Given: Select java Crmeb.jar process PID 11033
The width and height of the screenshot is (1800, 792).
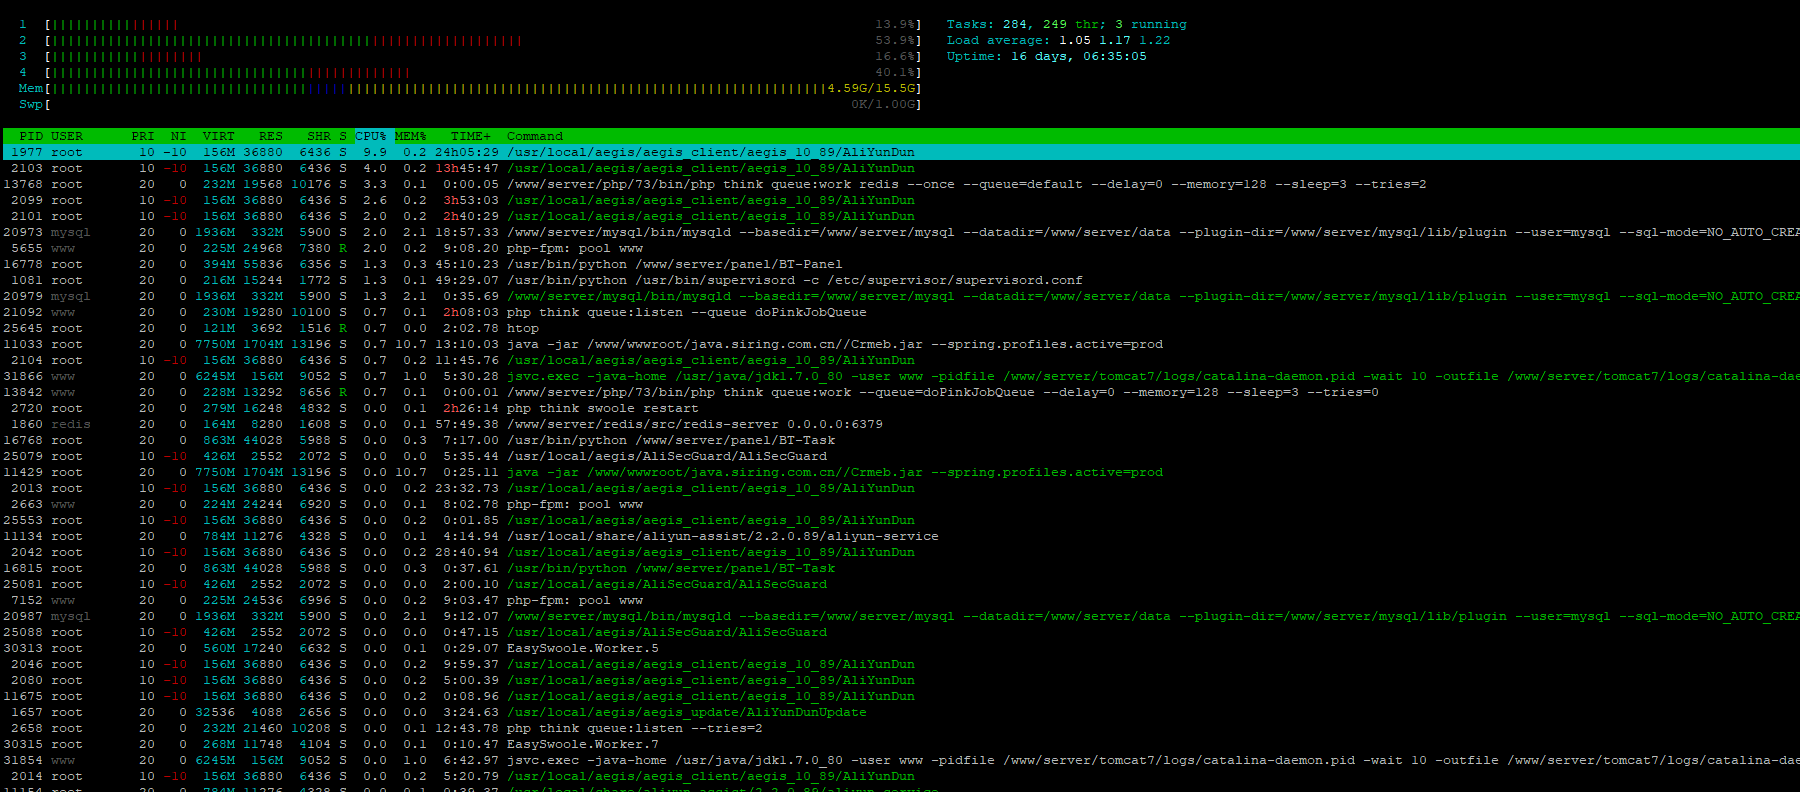Looking at the screenshot, I should click(x=900, y=344).
